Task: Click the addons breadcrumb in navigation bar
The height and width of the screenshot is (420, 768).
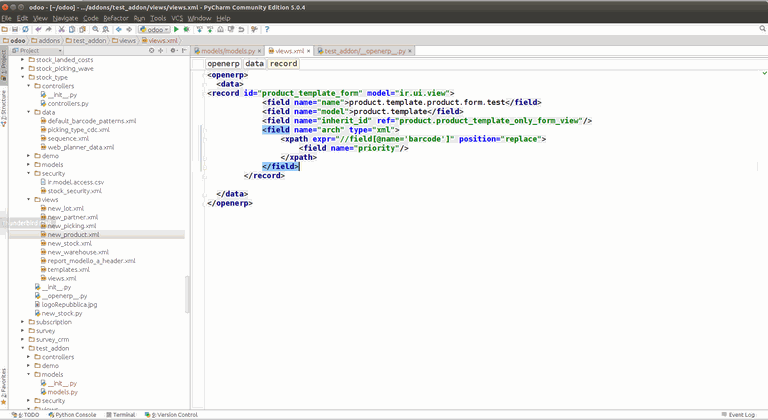Action: point(46,41)
